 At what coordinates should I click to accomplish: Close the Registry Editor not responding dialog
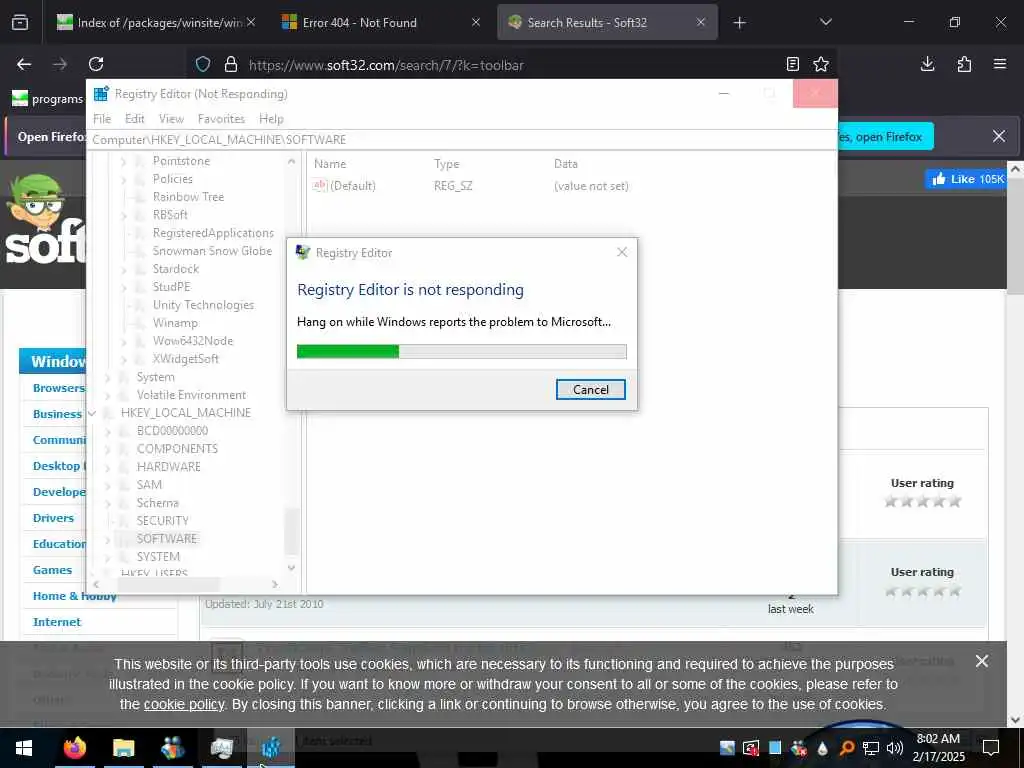coord(622,252)
